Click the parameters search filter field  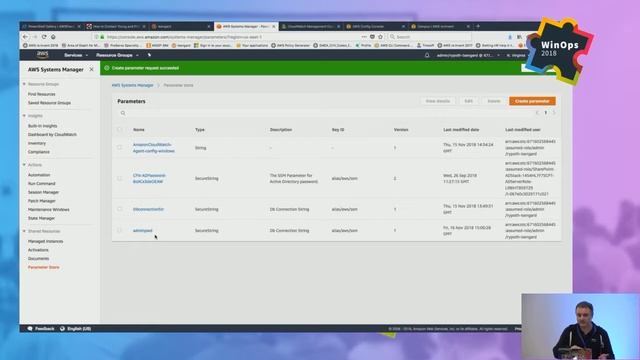[x=327, y=113]
